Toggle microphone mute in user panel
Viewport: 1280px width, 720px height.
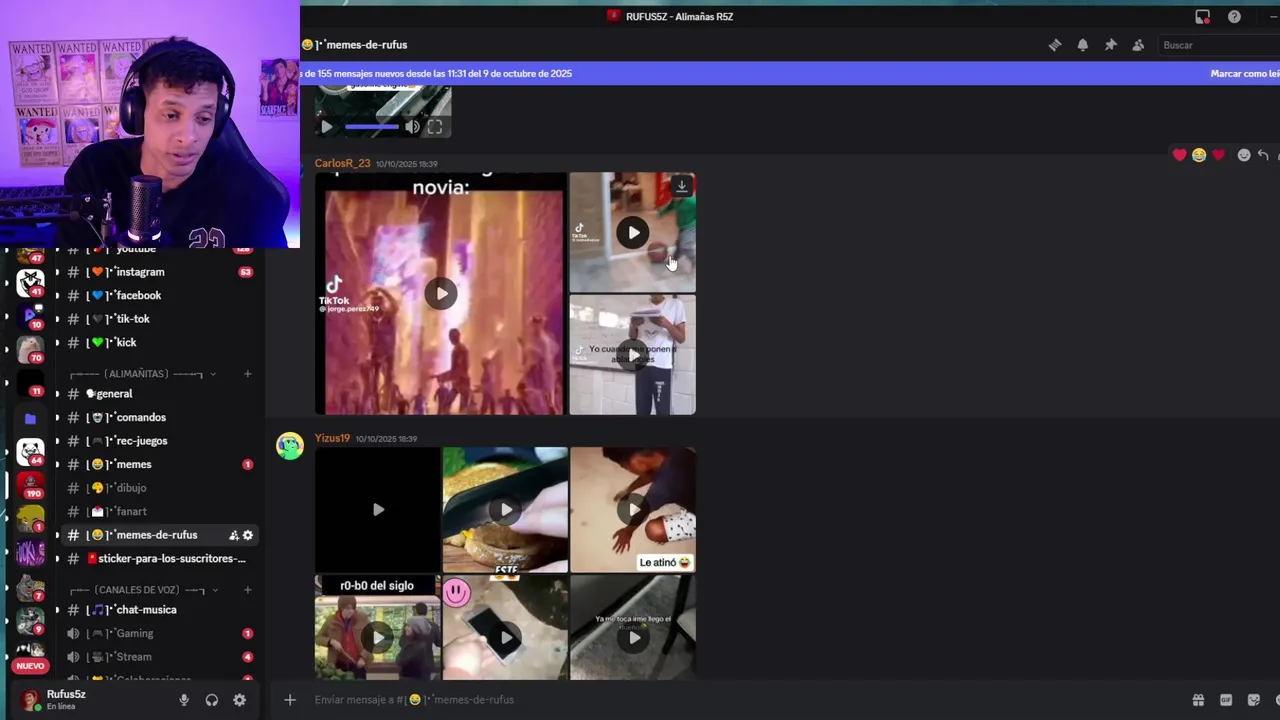point(184,700)
